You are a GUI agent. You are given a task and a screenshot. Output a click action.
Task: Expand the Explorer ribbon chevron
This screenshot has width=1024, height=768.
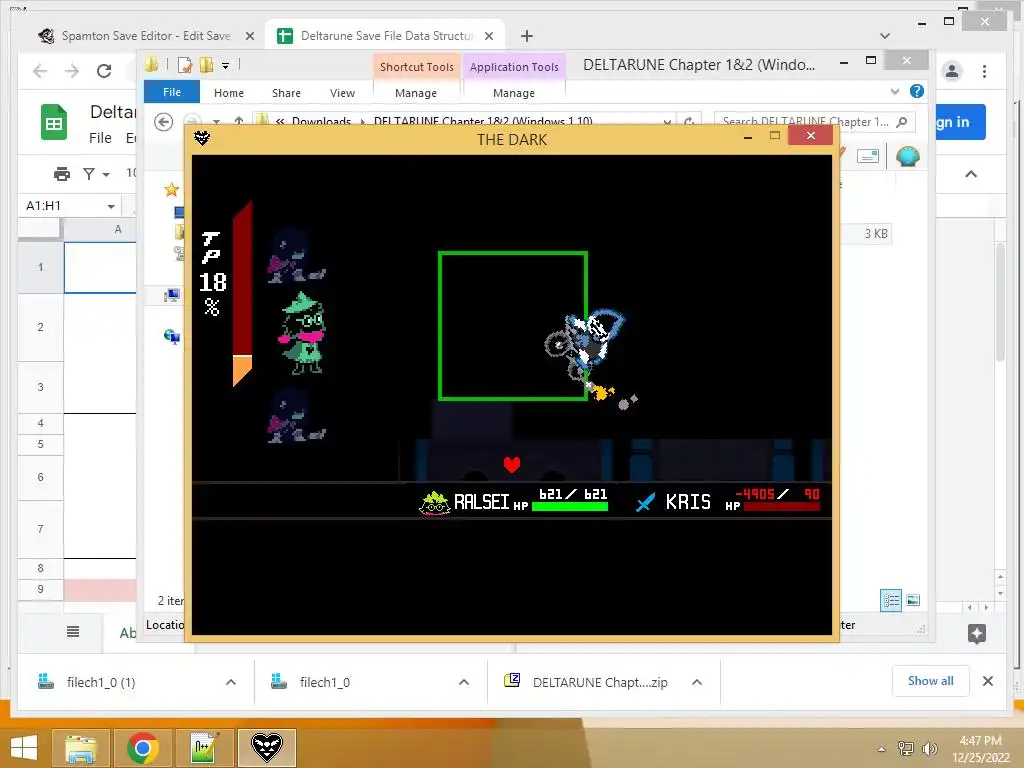pos(895,91)
